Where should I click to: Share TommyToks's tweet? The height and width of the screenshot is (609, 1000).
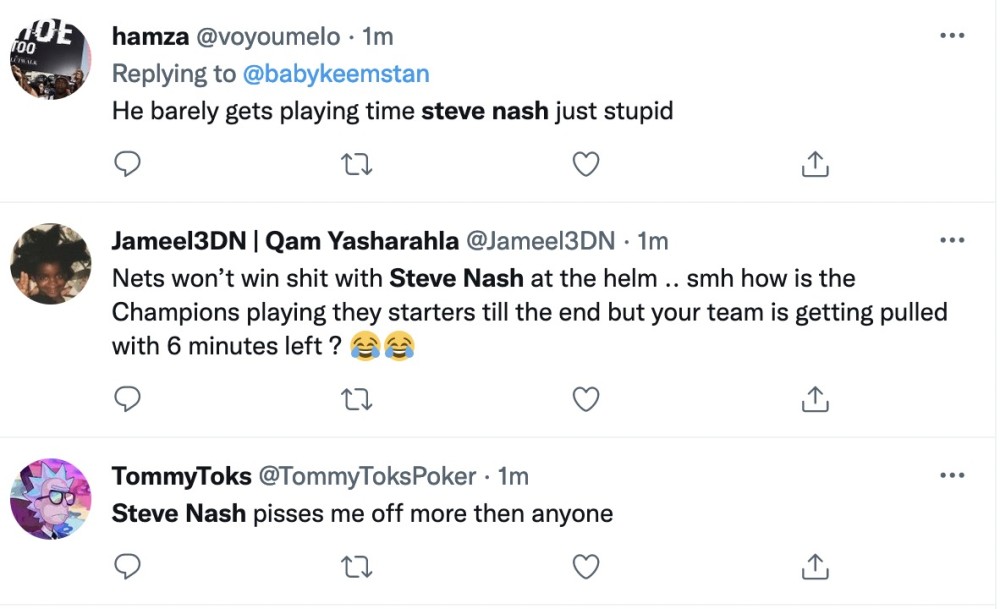click(x=815, y=567)
